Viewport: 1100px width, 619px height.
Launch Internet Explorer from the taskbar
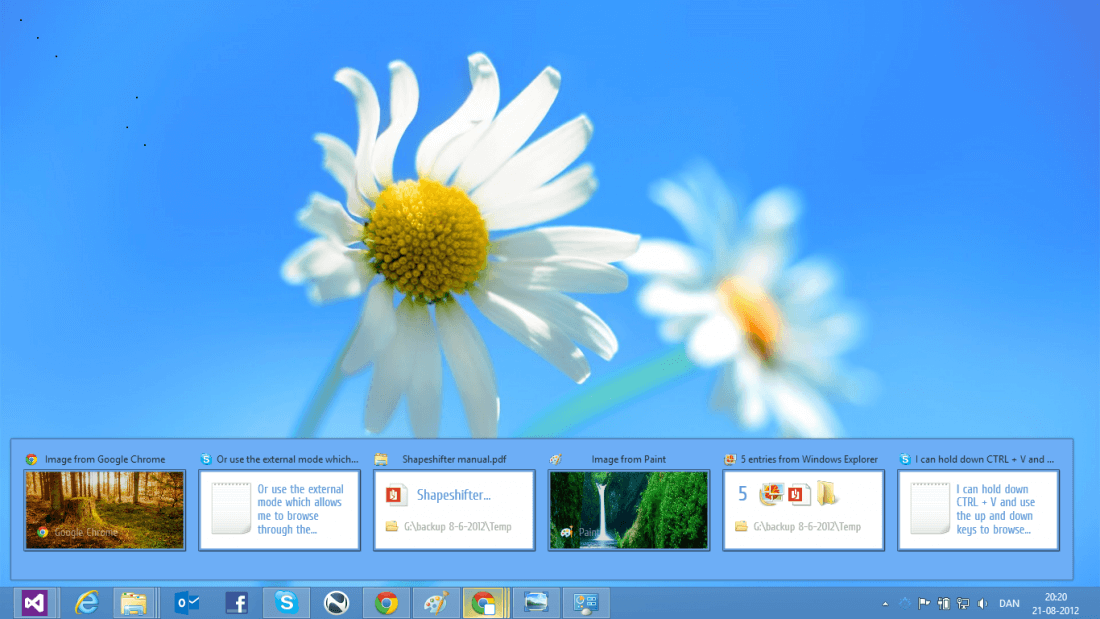pyautogui.click(x=87, y=603)
